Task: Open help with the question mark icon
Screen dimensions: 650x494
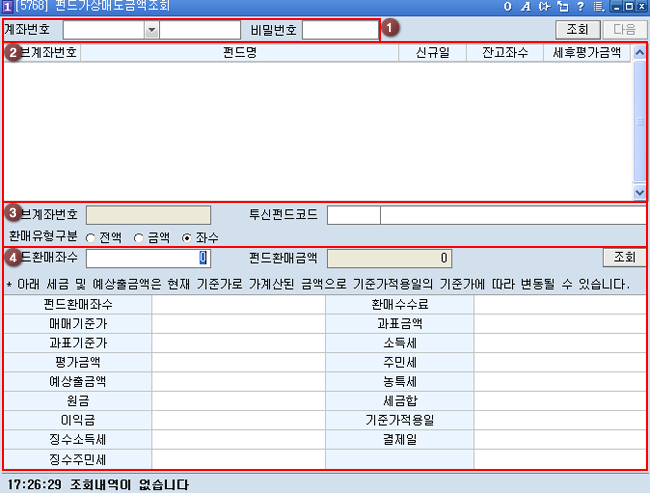Action: tap(579, 7)
